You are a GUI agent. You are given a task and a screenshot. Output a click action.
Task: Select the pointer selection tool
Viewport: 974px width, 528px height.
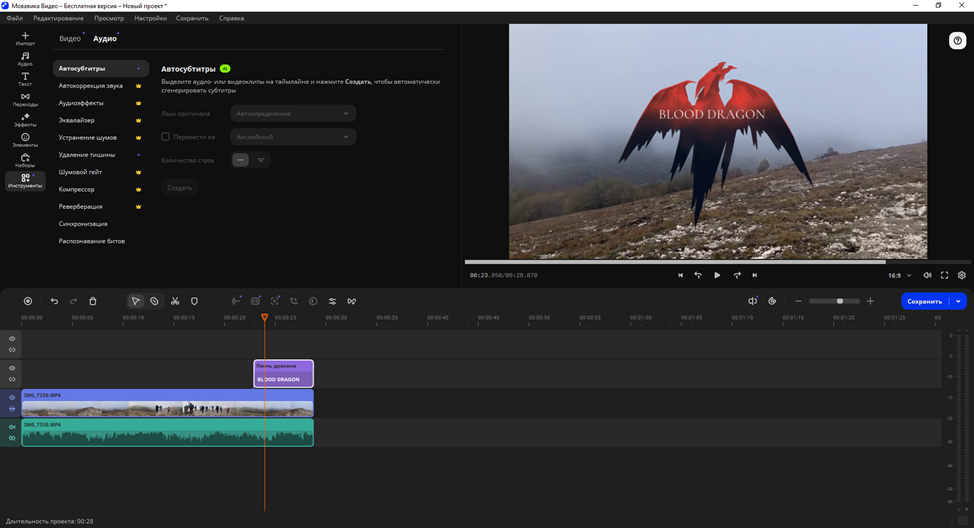(135, 301)
